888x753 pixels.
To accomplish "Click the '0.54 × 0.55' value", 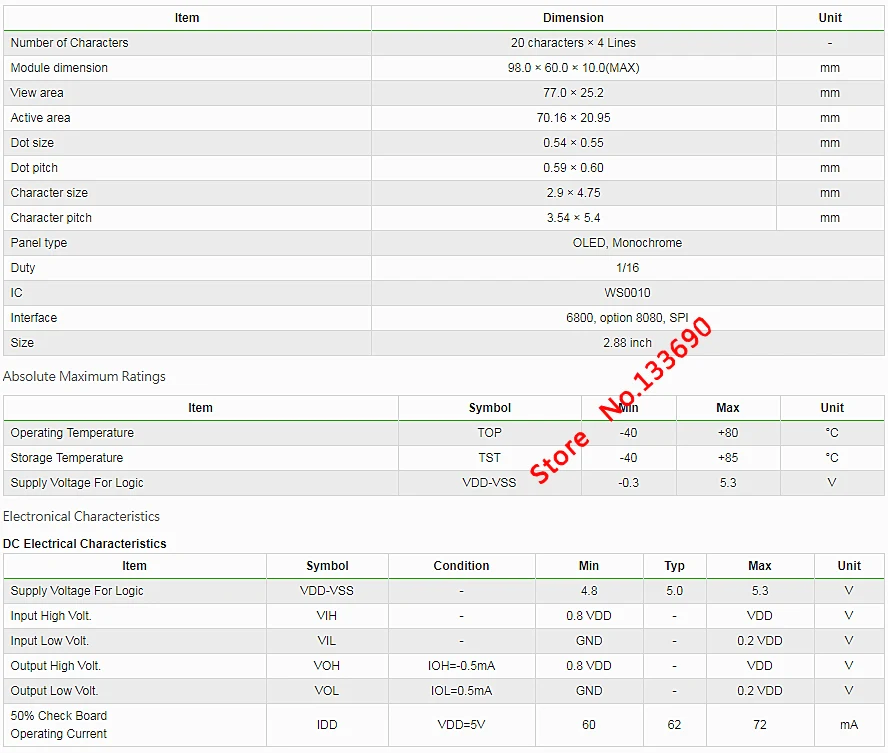I will pyautogui.click(x=573, y=143).
